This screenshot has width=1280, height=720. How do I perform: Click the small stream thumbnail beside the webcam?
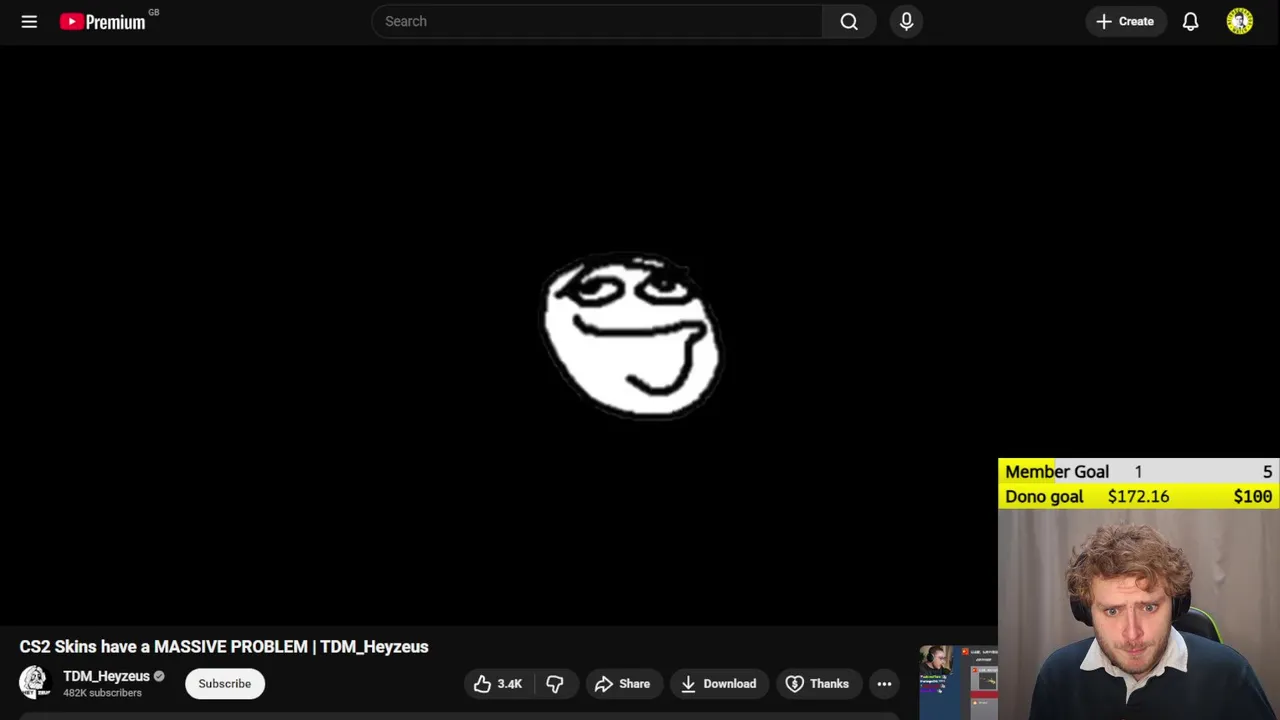[959, 683]
